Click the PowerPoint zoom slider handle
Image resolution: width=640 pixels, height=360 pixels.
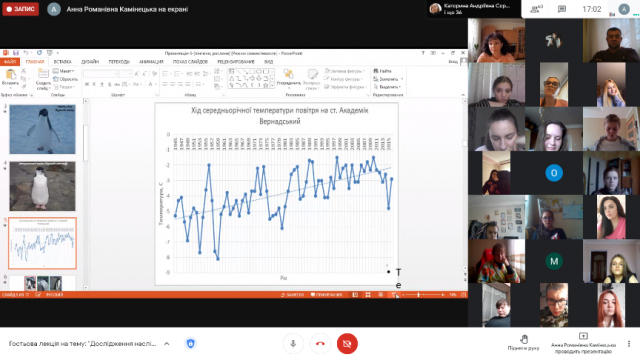418,295
